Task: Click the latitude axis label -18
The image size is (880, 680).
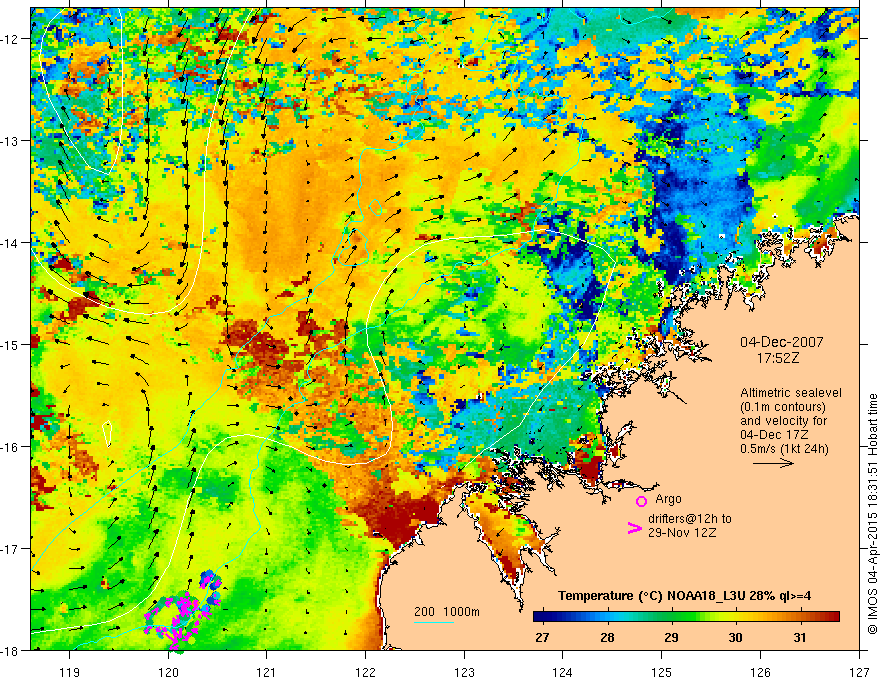Action: click(10, 650)
